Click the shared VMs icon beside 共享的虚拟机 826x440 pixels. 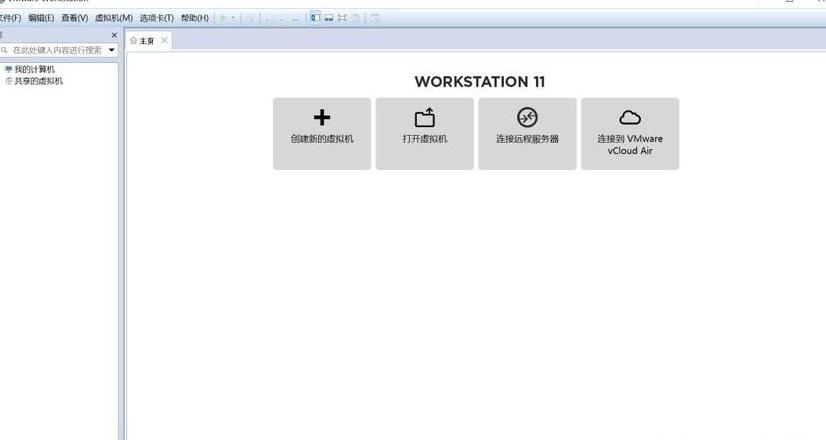click(8, 81)
